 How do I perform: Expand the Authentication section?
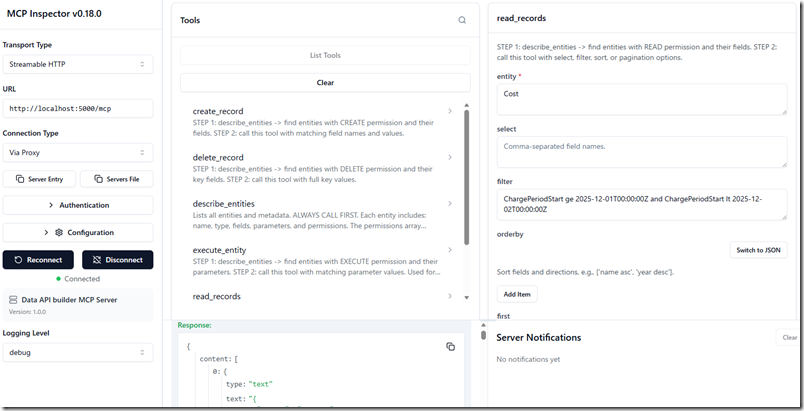tap(78, 205)
